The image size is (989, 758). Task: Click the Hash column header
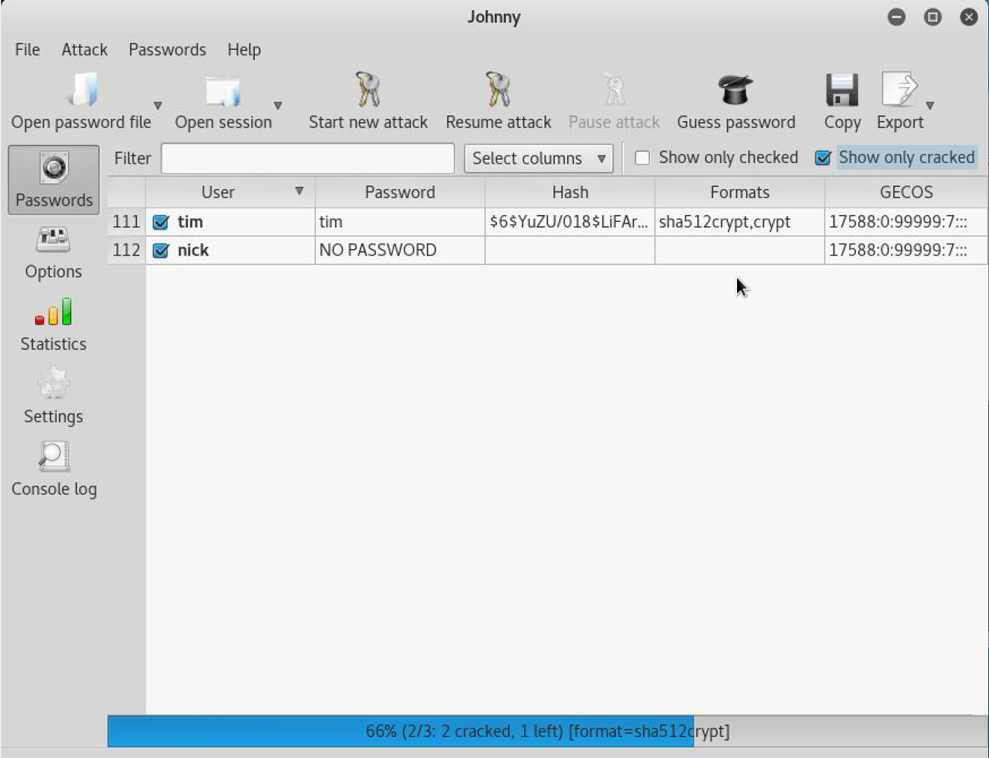tap(570, 192)
